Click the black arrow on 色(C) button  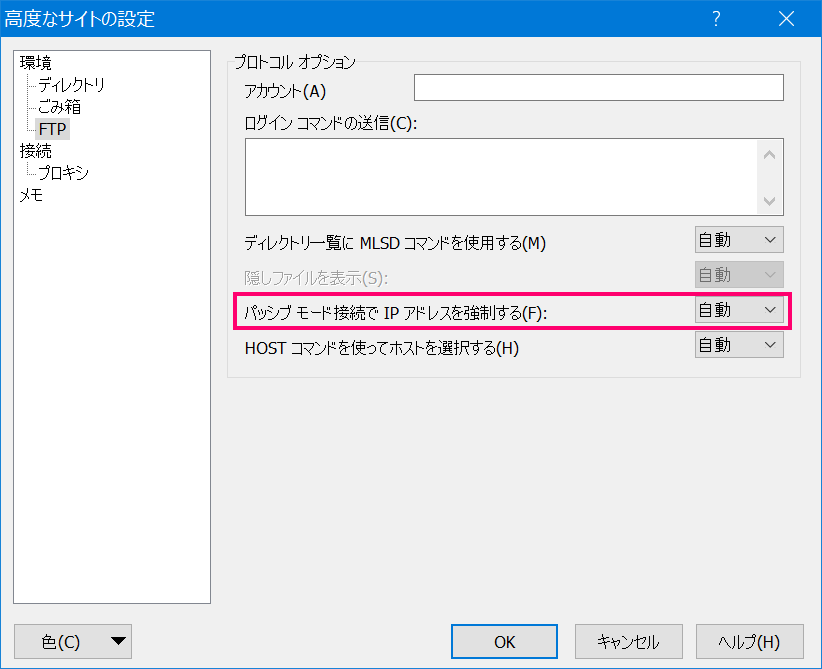[x=118, y=641]
